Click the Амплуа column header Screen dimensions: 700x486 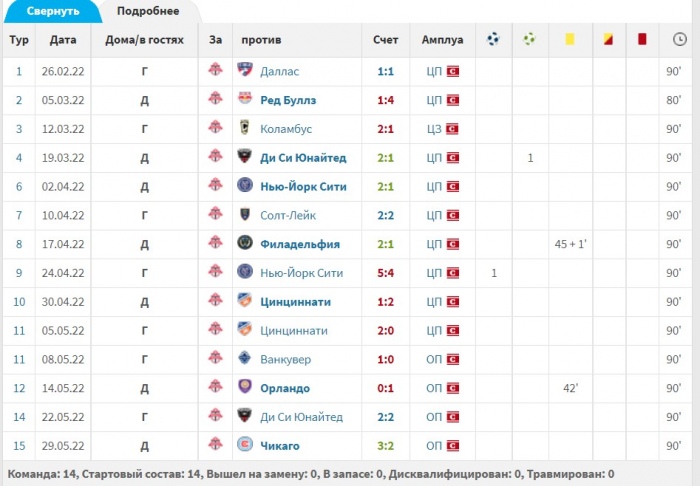coord(442,40)
